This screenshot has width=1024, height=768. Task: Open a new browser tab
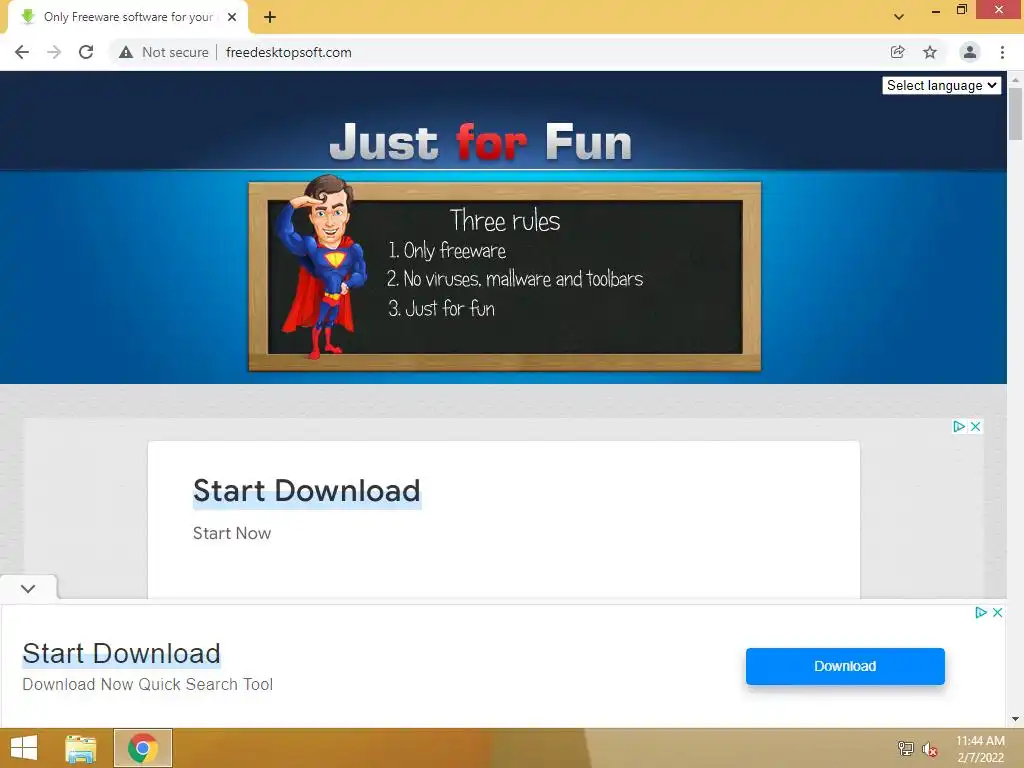tap(270, 18)
